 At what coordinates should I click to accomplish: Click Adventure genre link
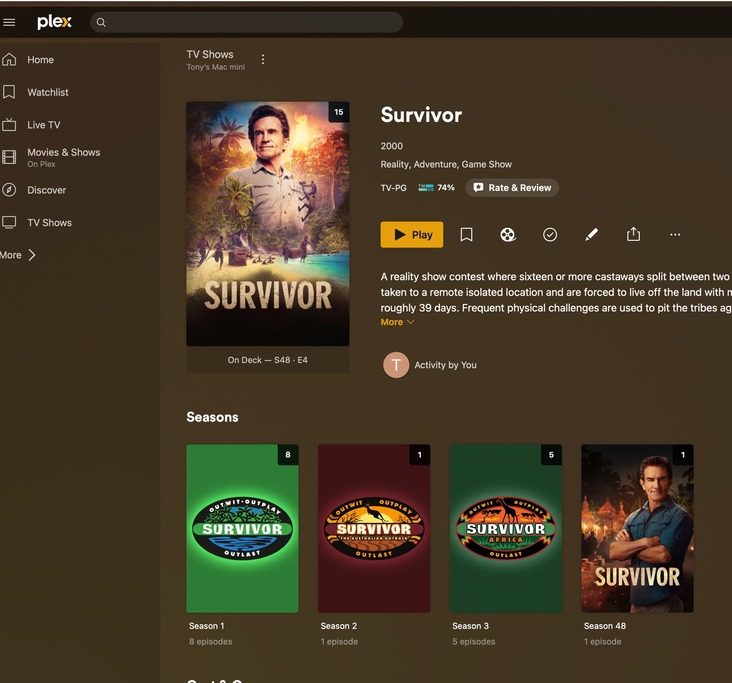click(435, 164)
